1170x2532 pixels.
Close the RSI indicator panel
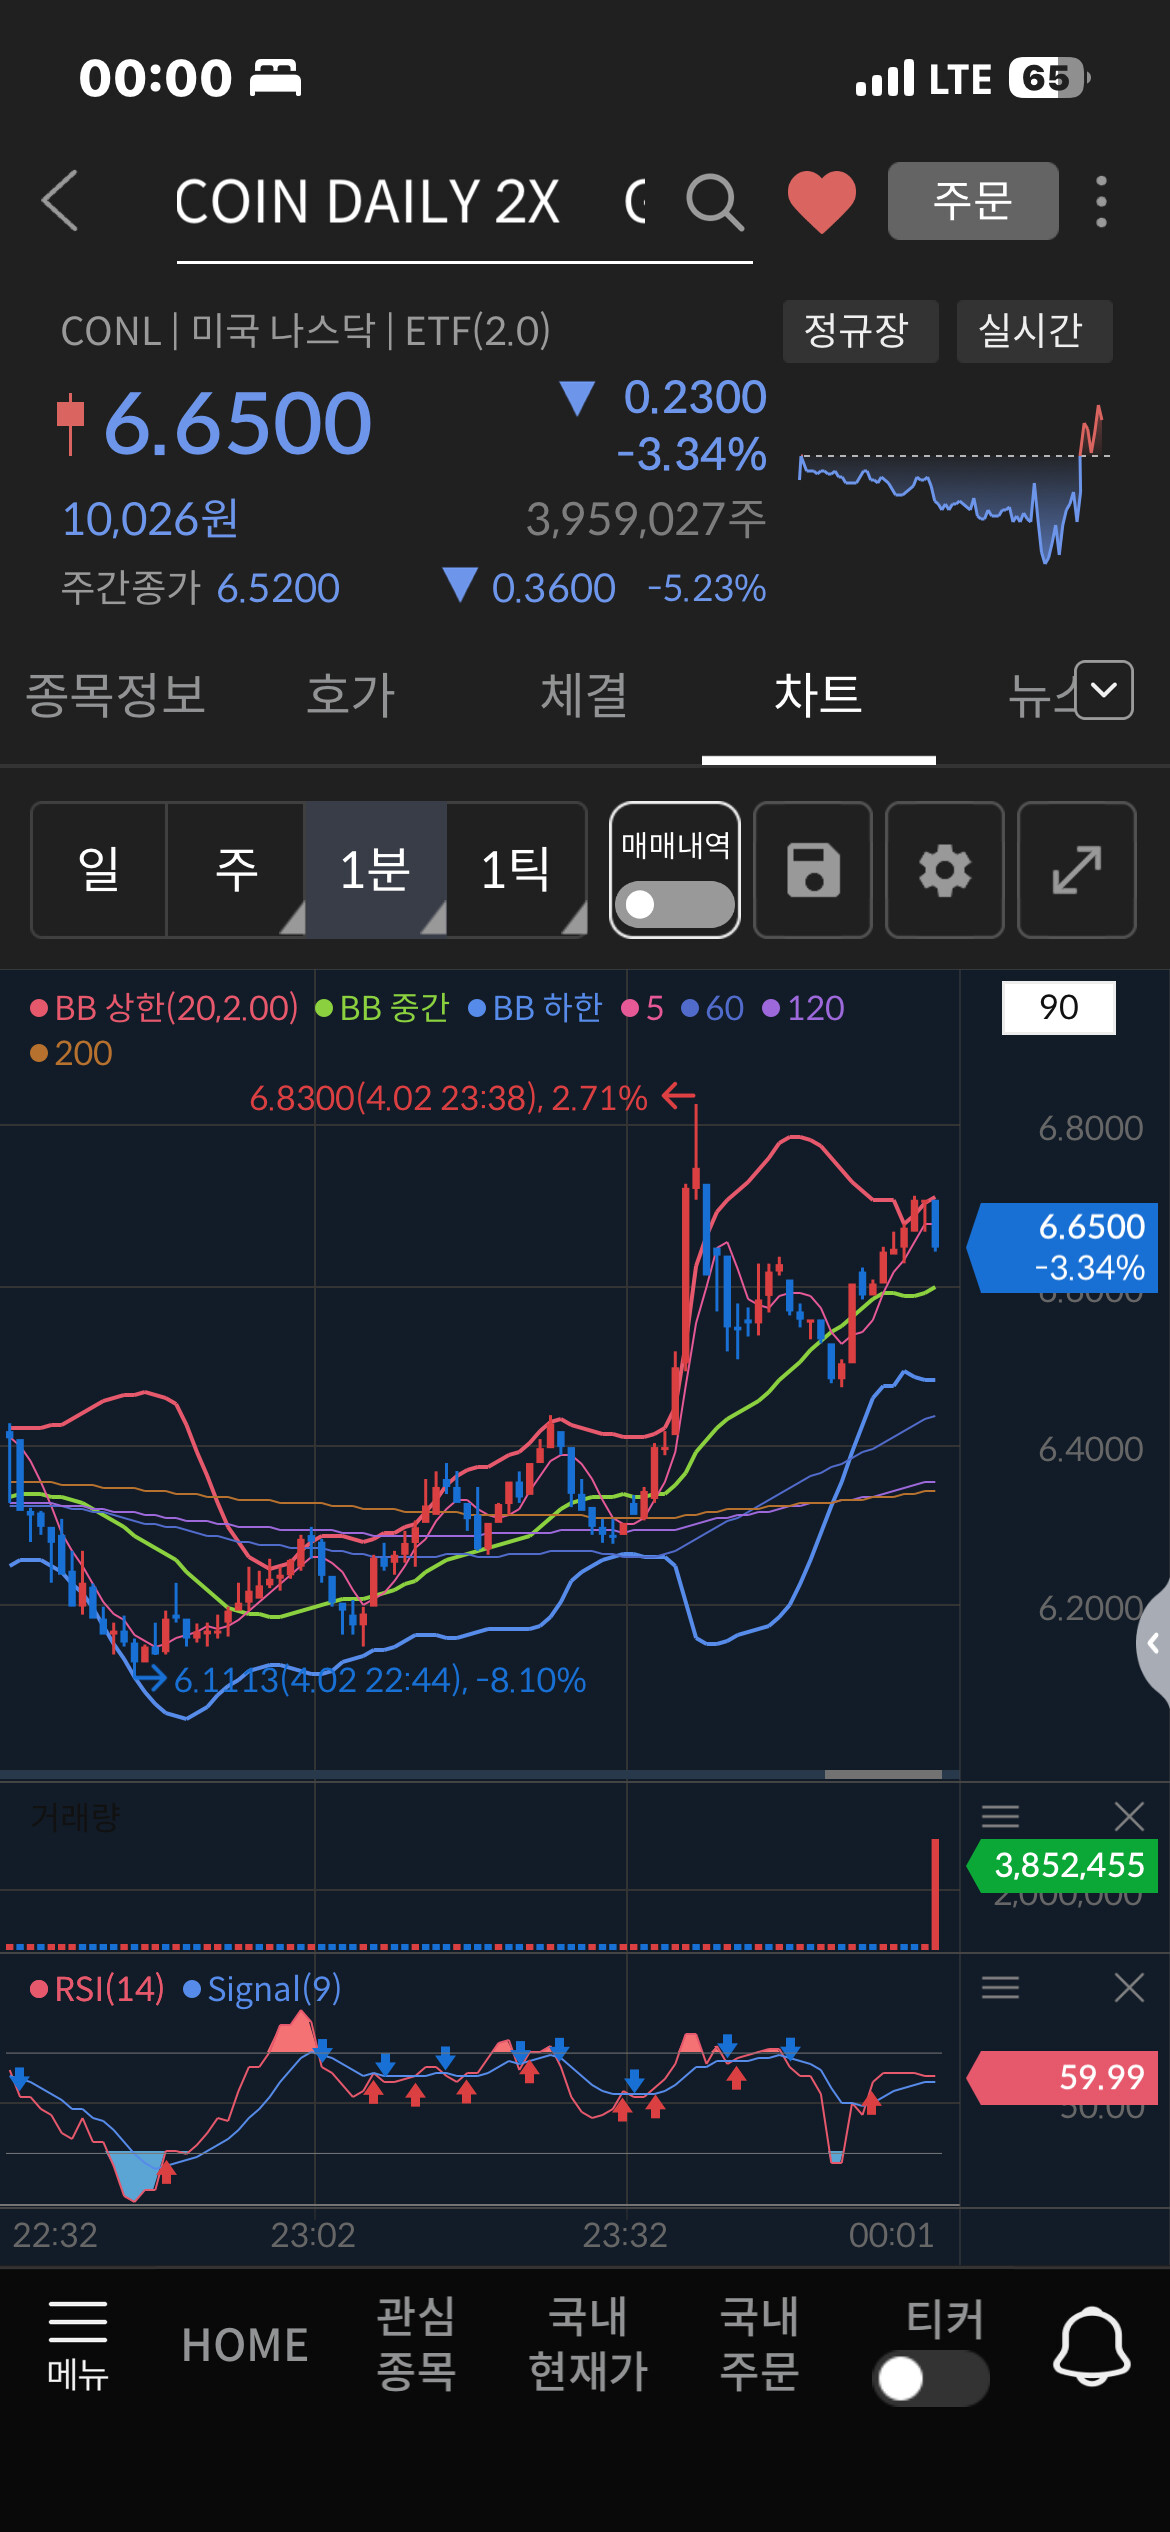click(1129, 1987)
